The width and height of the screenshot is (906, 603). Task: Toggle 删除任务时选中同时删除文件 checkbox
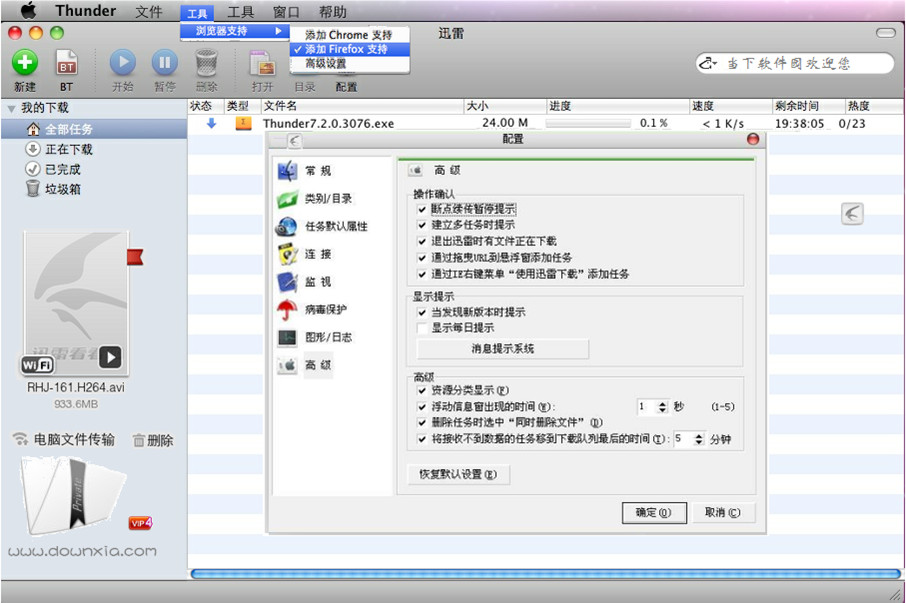(422, 423)
